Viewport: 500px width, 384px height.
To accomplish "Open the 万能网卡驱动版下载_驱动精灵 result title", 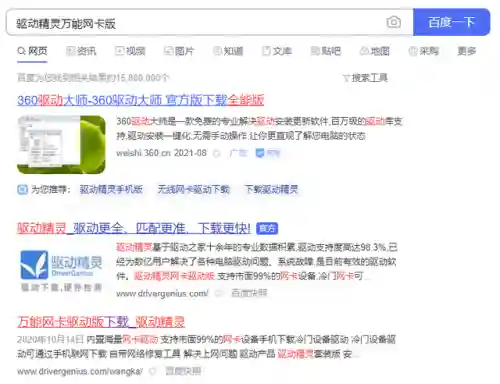I will pos(101,322).
